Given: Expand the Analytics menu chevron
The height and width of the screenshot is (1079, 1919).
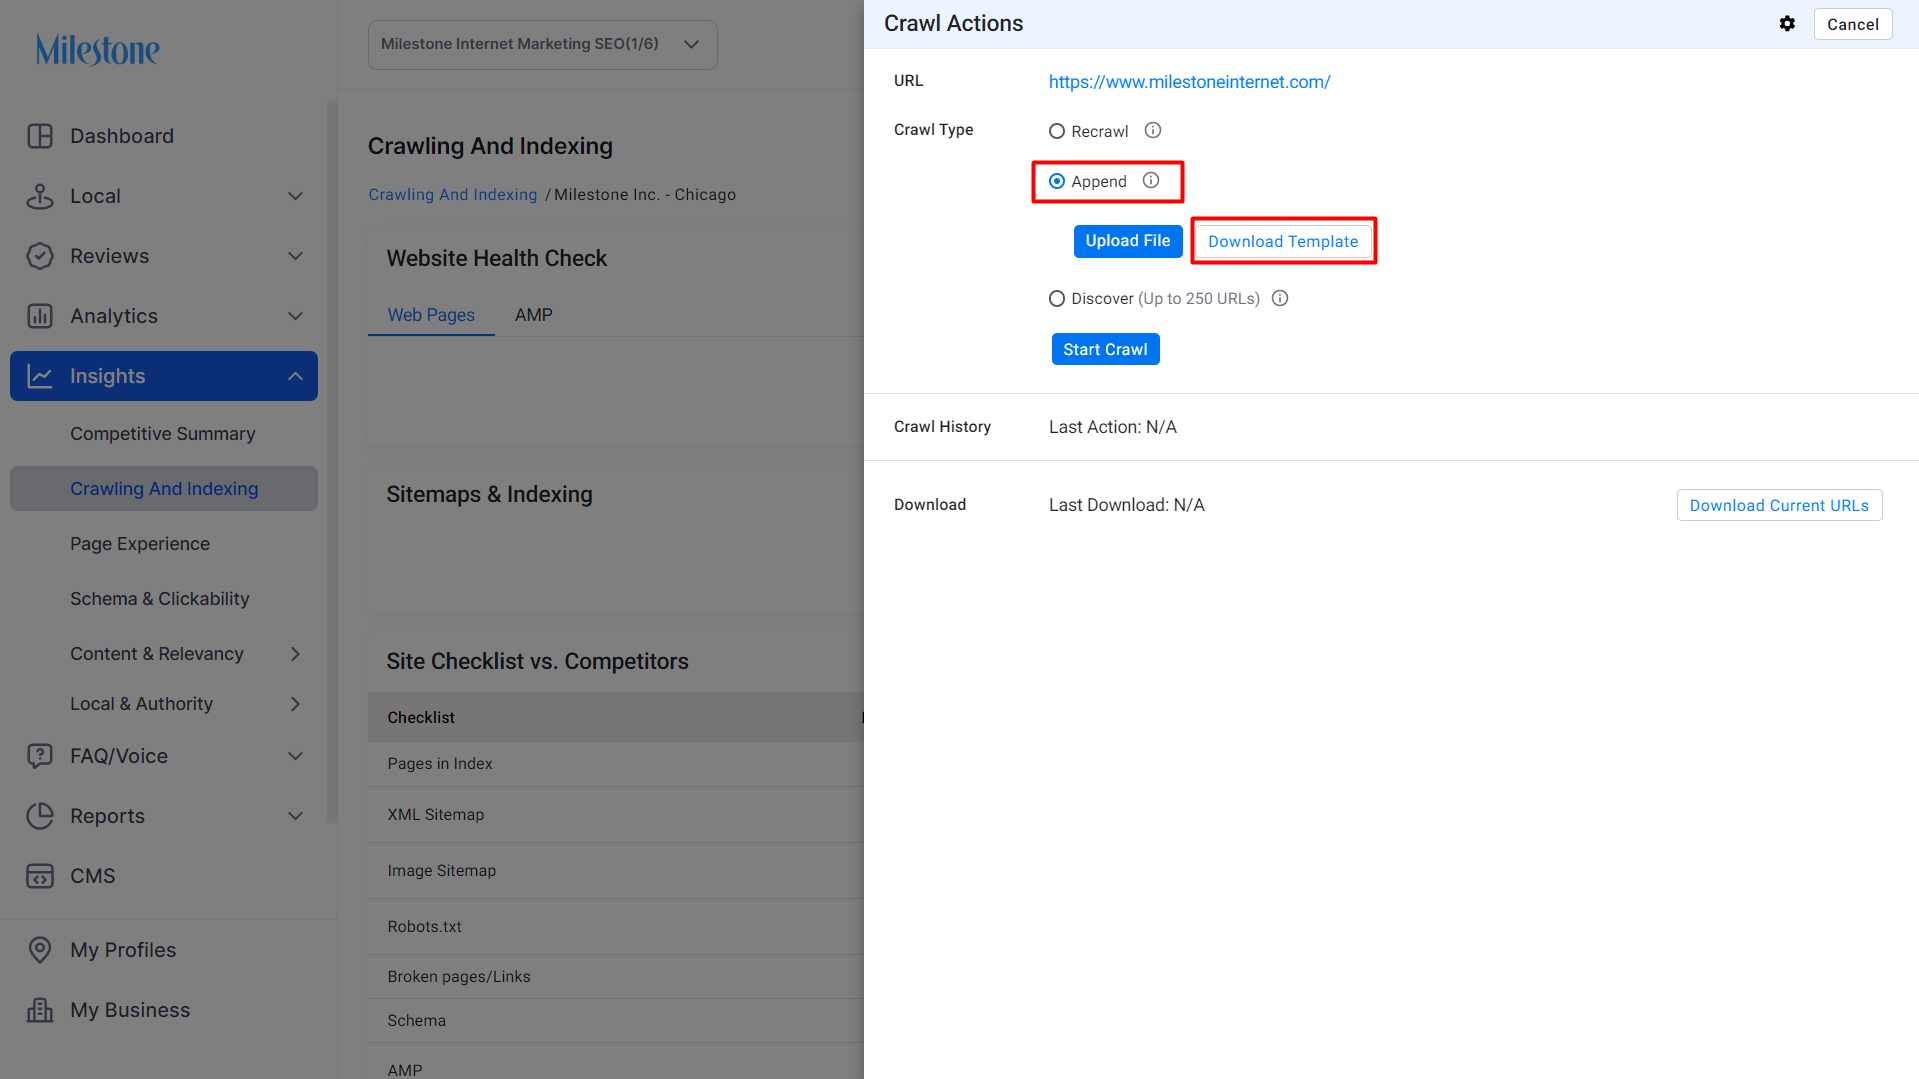Looking at the screenshot, I should [295, 316].
